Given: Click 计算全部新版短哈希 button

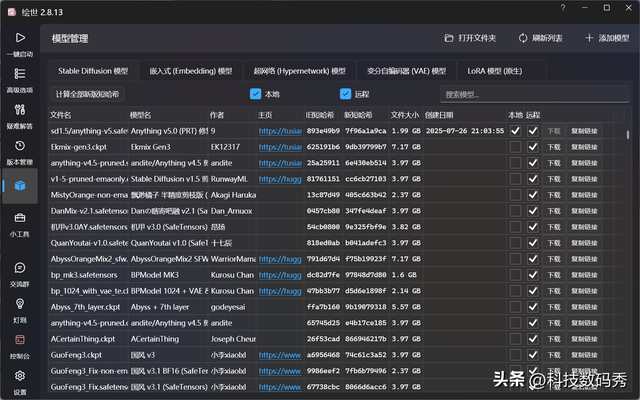Looking at the screenshot, I should 87,94.
